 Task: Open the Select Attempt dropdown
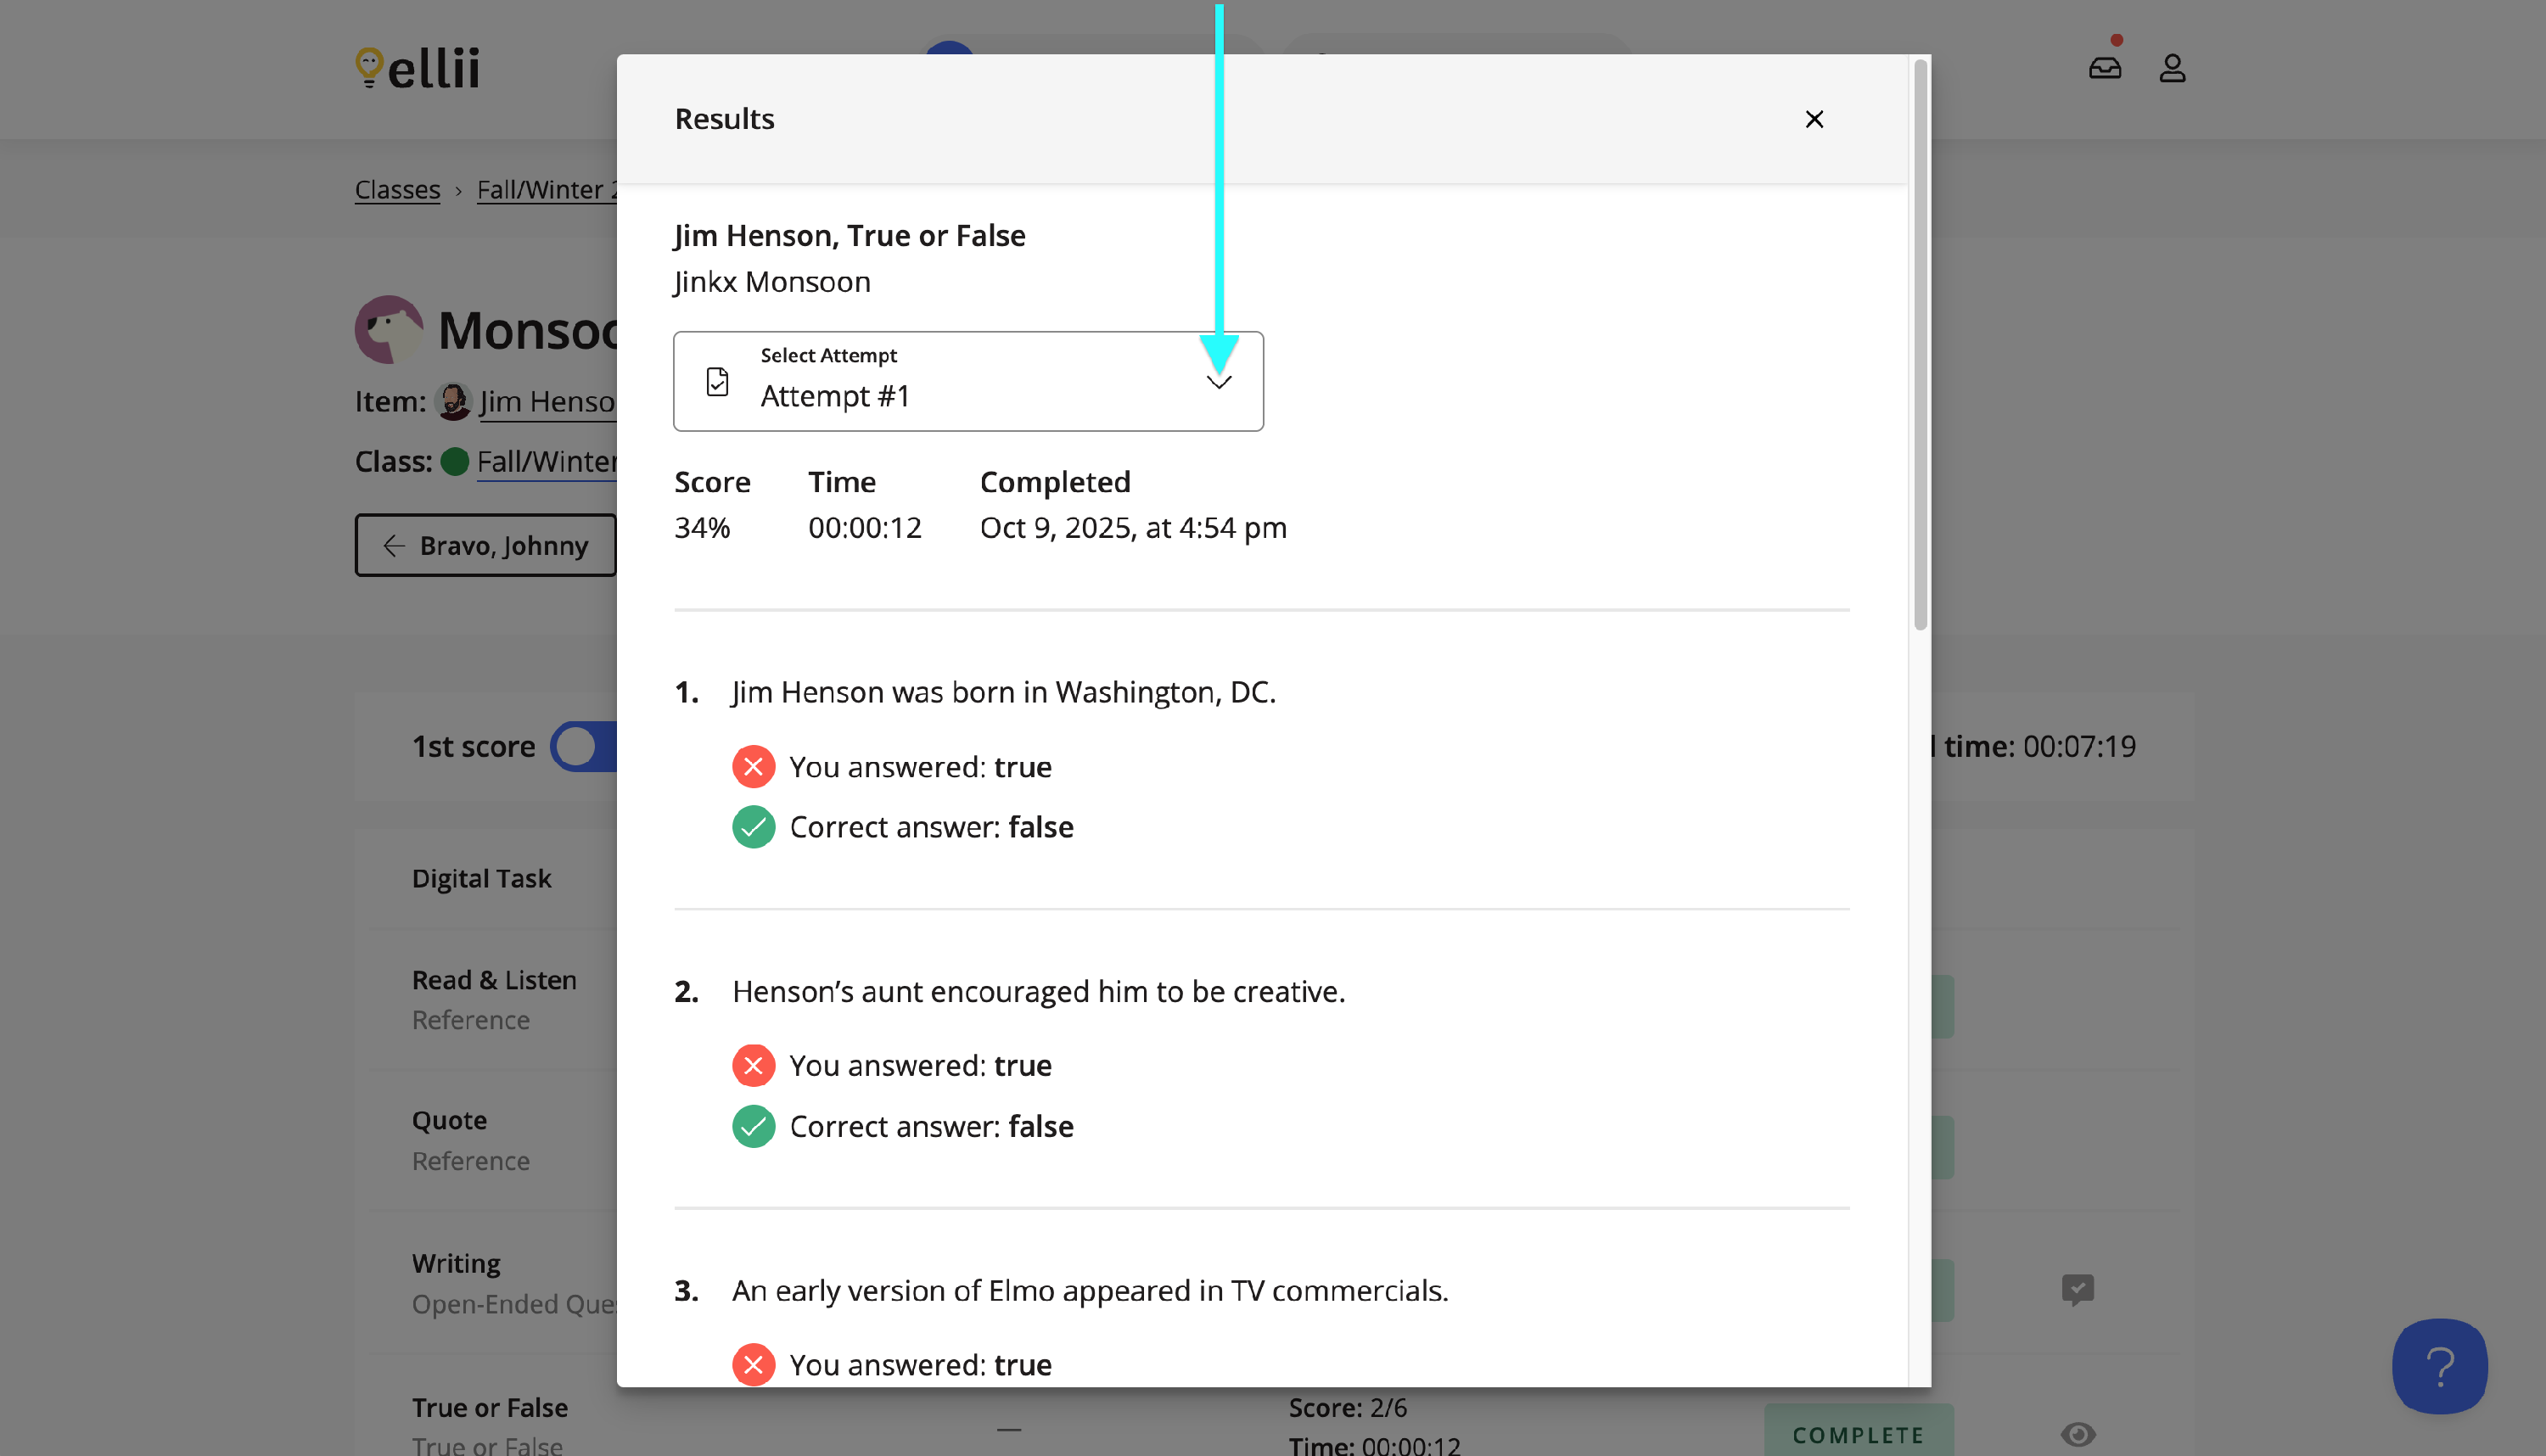point(967,381)
